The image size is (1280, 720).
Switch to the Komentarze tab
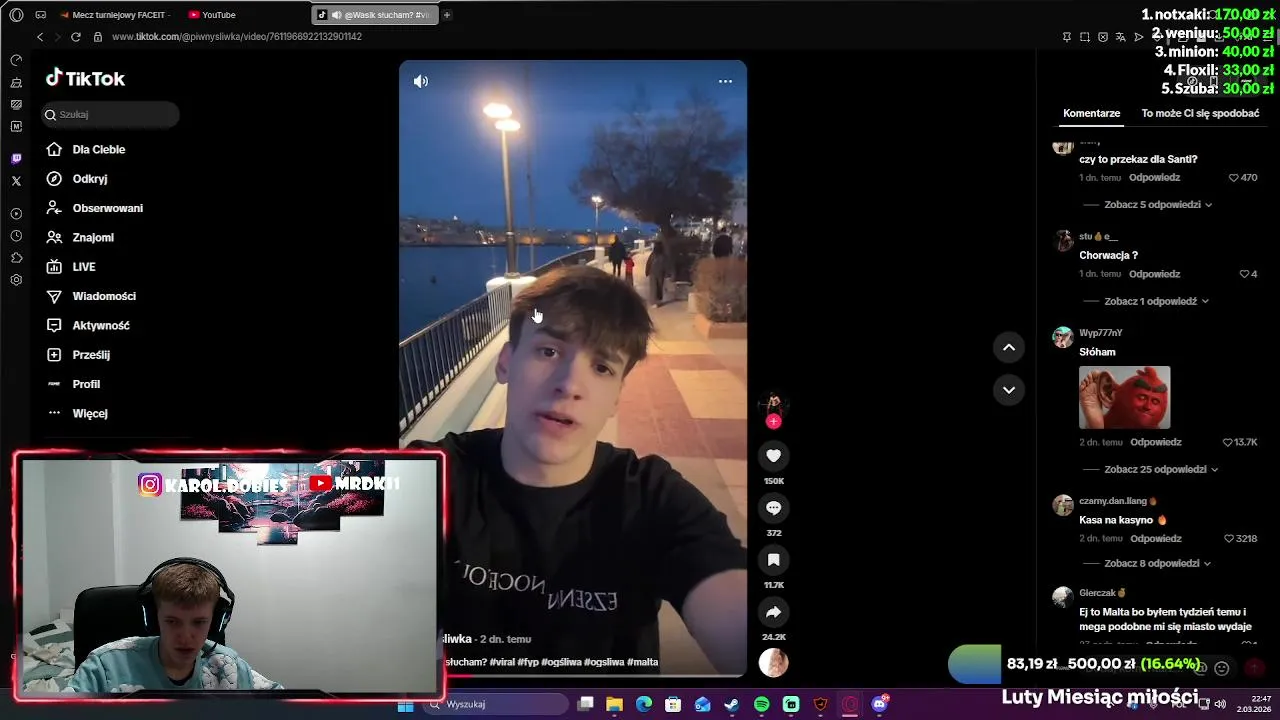[x=1092, y=113]
